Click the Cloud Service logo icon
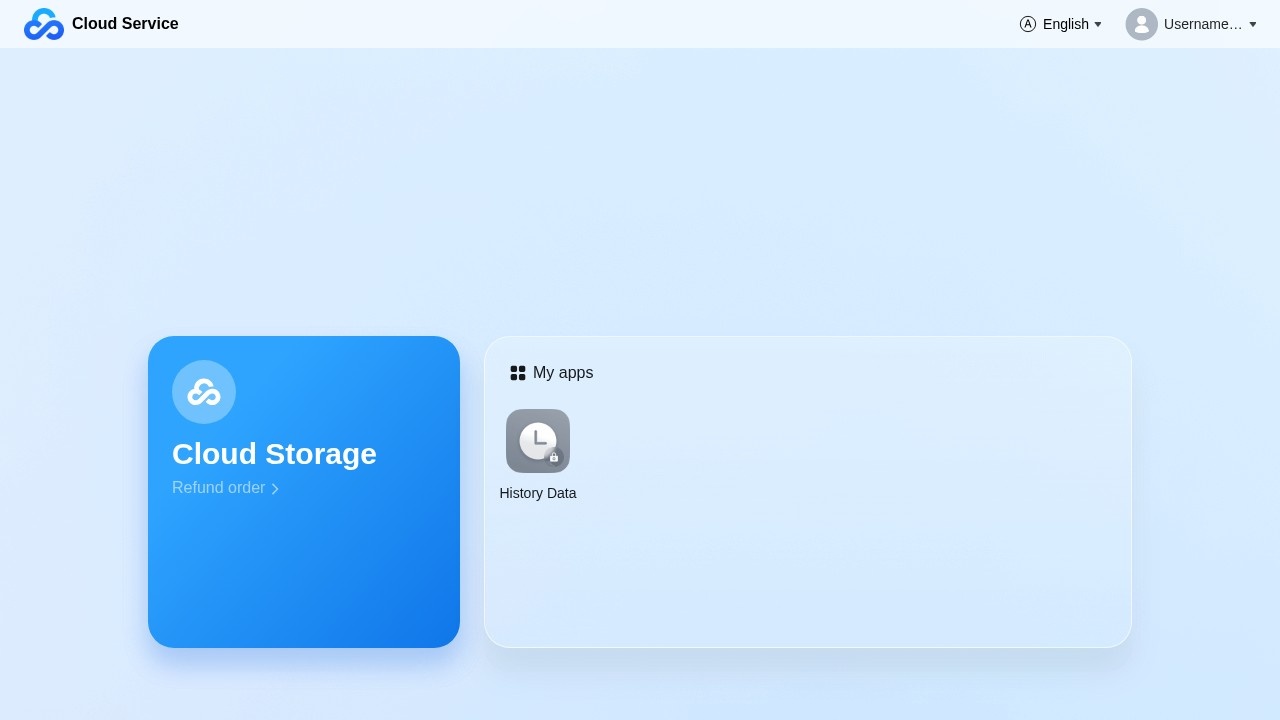Viewport: 1280px width, 720px height. tap(44, 24)
